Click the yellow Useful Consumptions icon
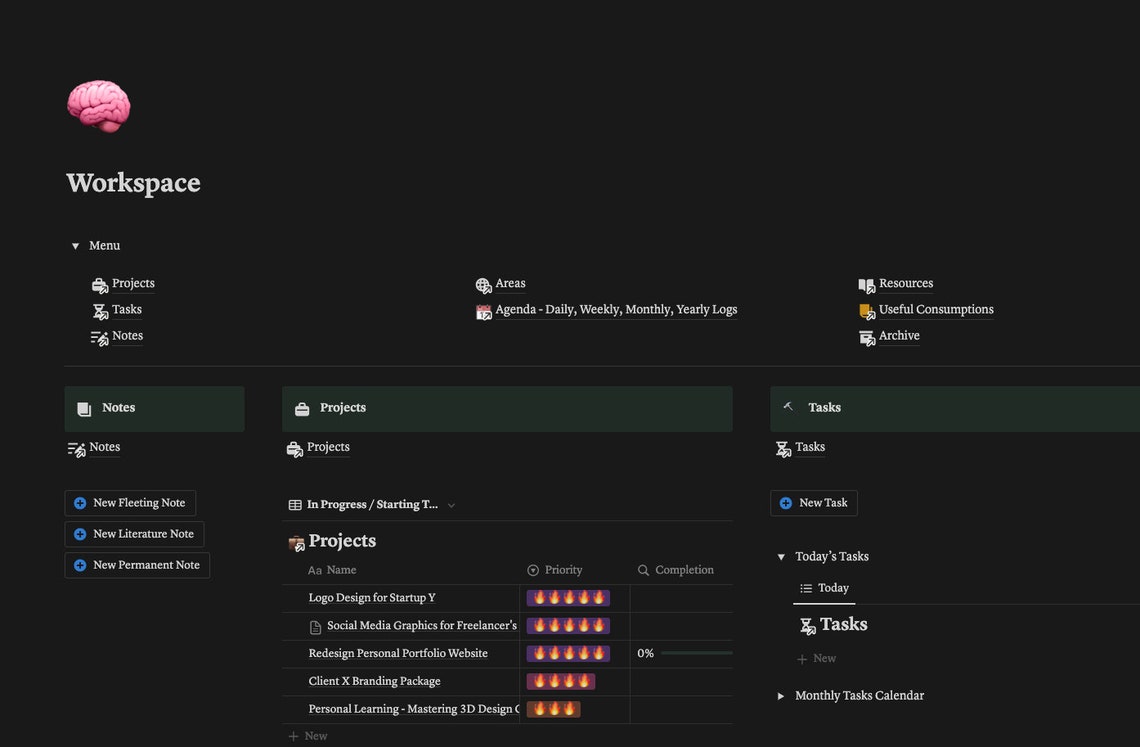Screen dimensions: 1140x747 click(867, 311)
